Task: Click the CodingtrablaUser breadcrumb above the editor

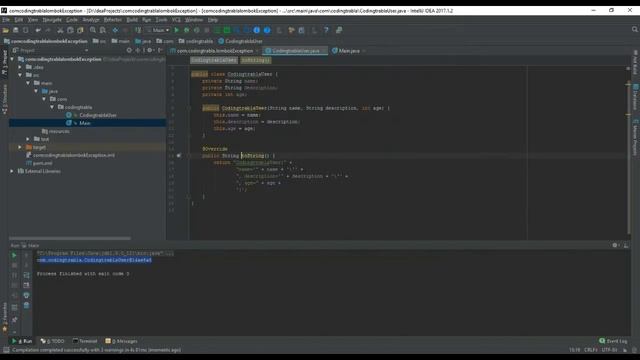Action: tap(213, 60)
